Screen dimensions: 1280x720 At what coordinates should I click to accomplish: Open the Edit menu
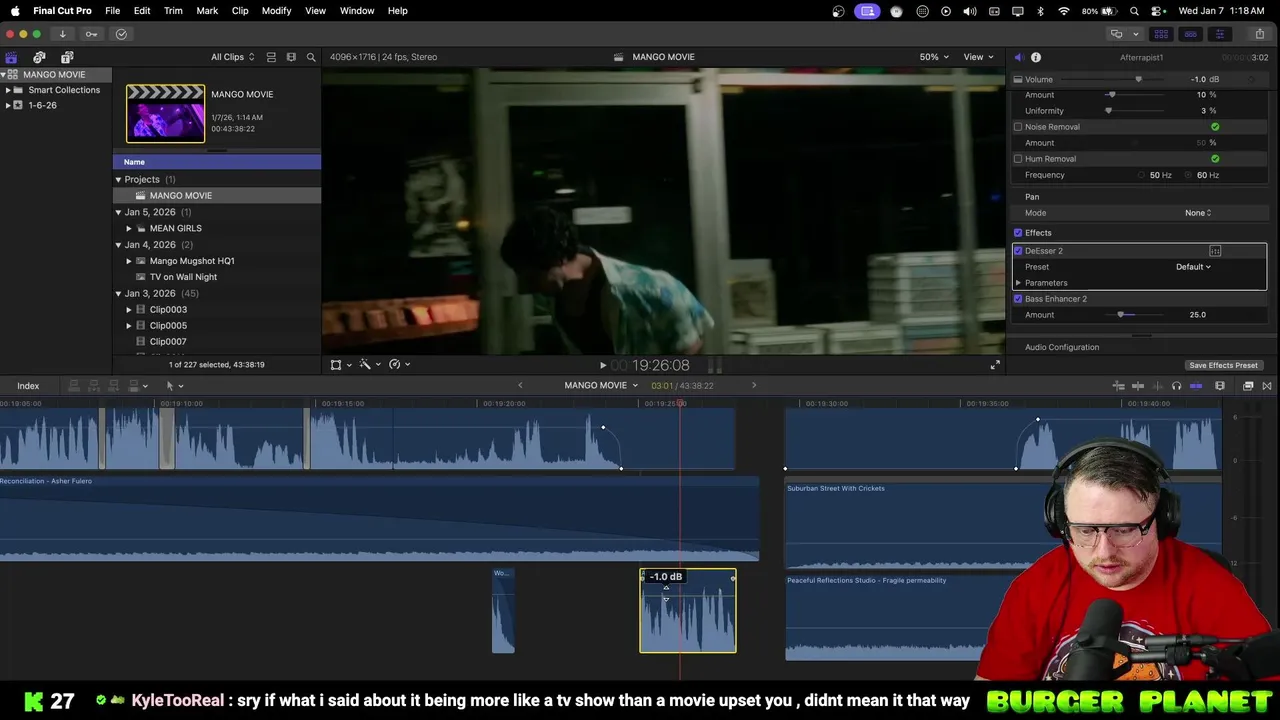[x=142, y=11]
